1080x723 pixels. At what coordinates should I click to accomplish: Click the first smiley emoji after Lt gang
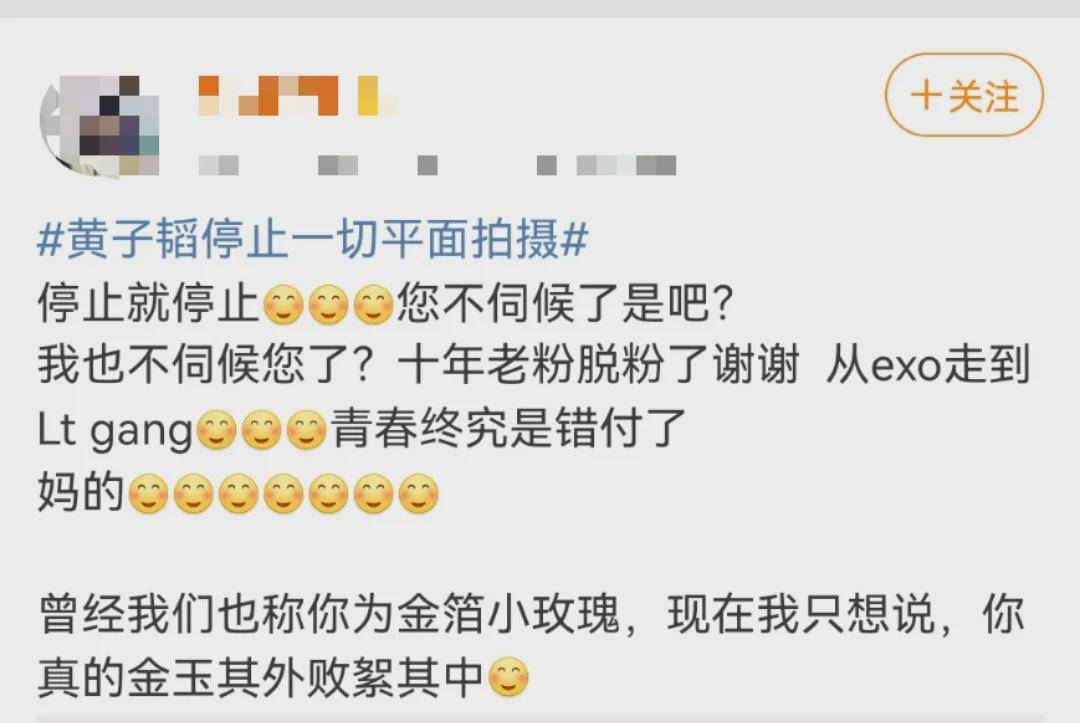click(x=216, y=430)
